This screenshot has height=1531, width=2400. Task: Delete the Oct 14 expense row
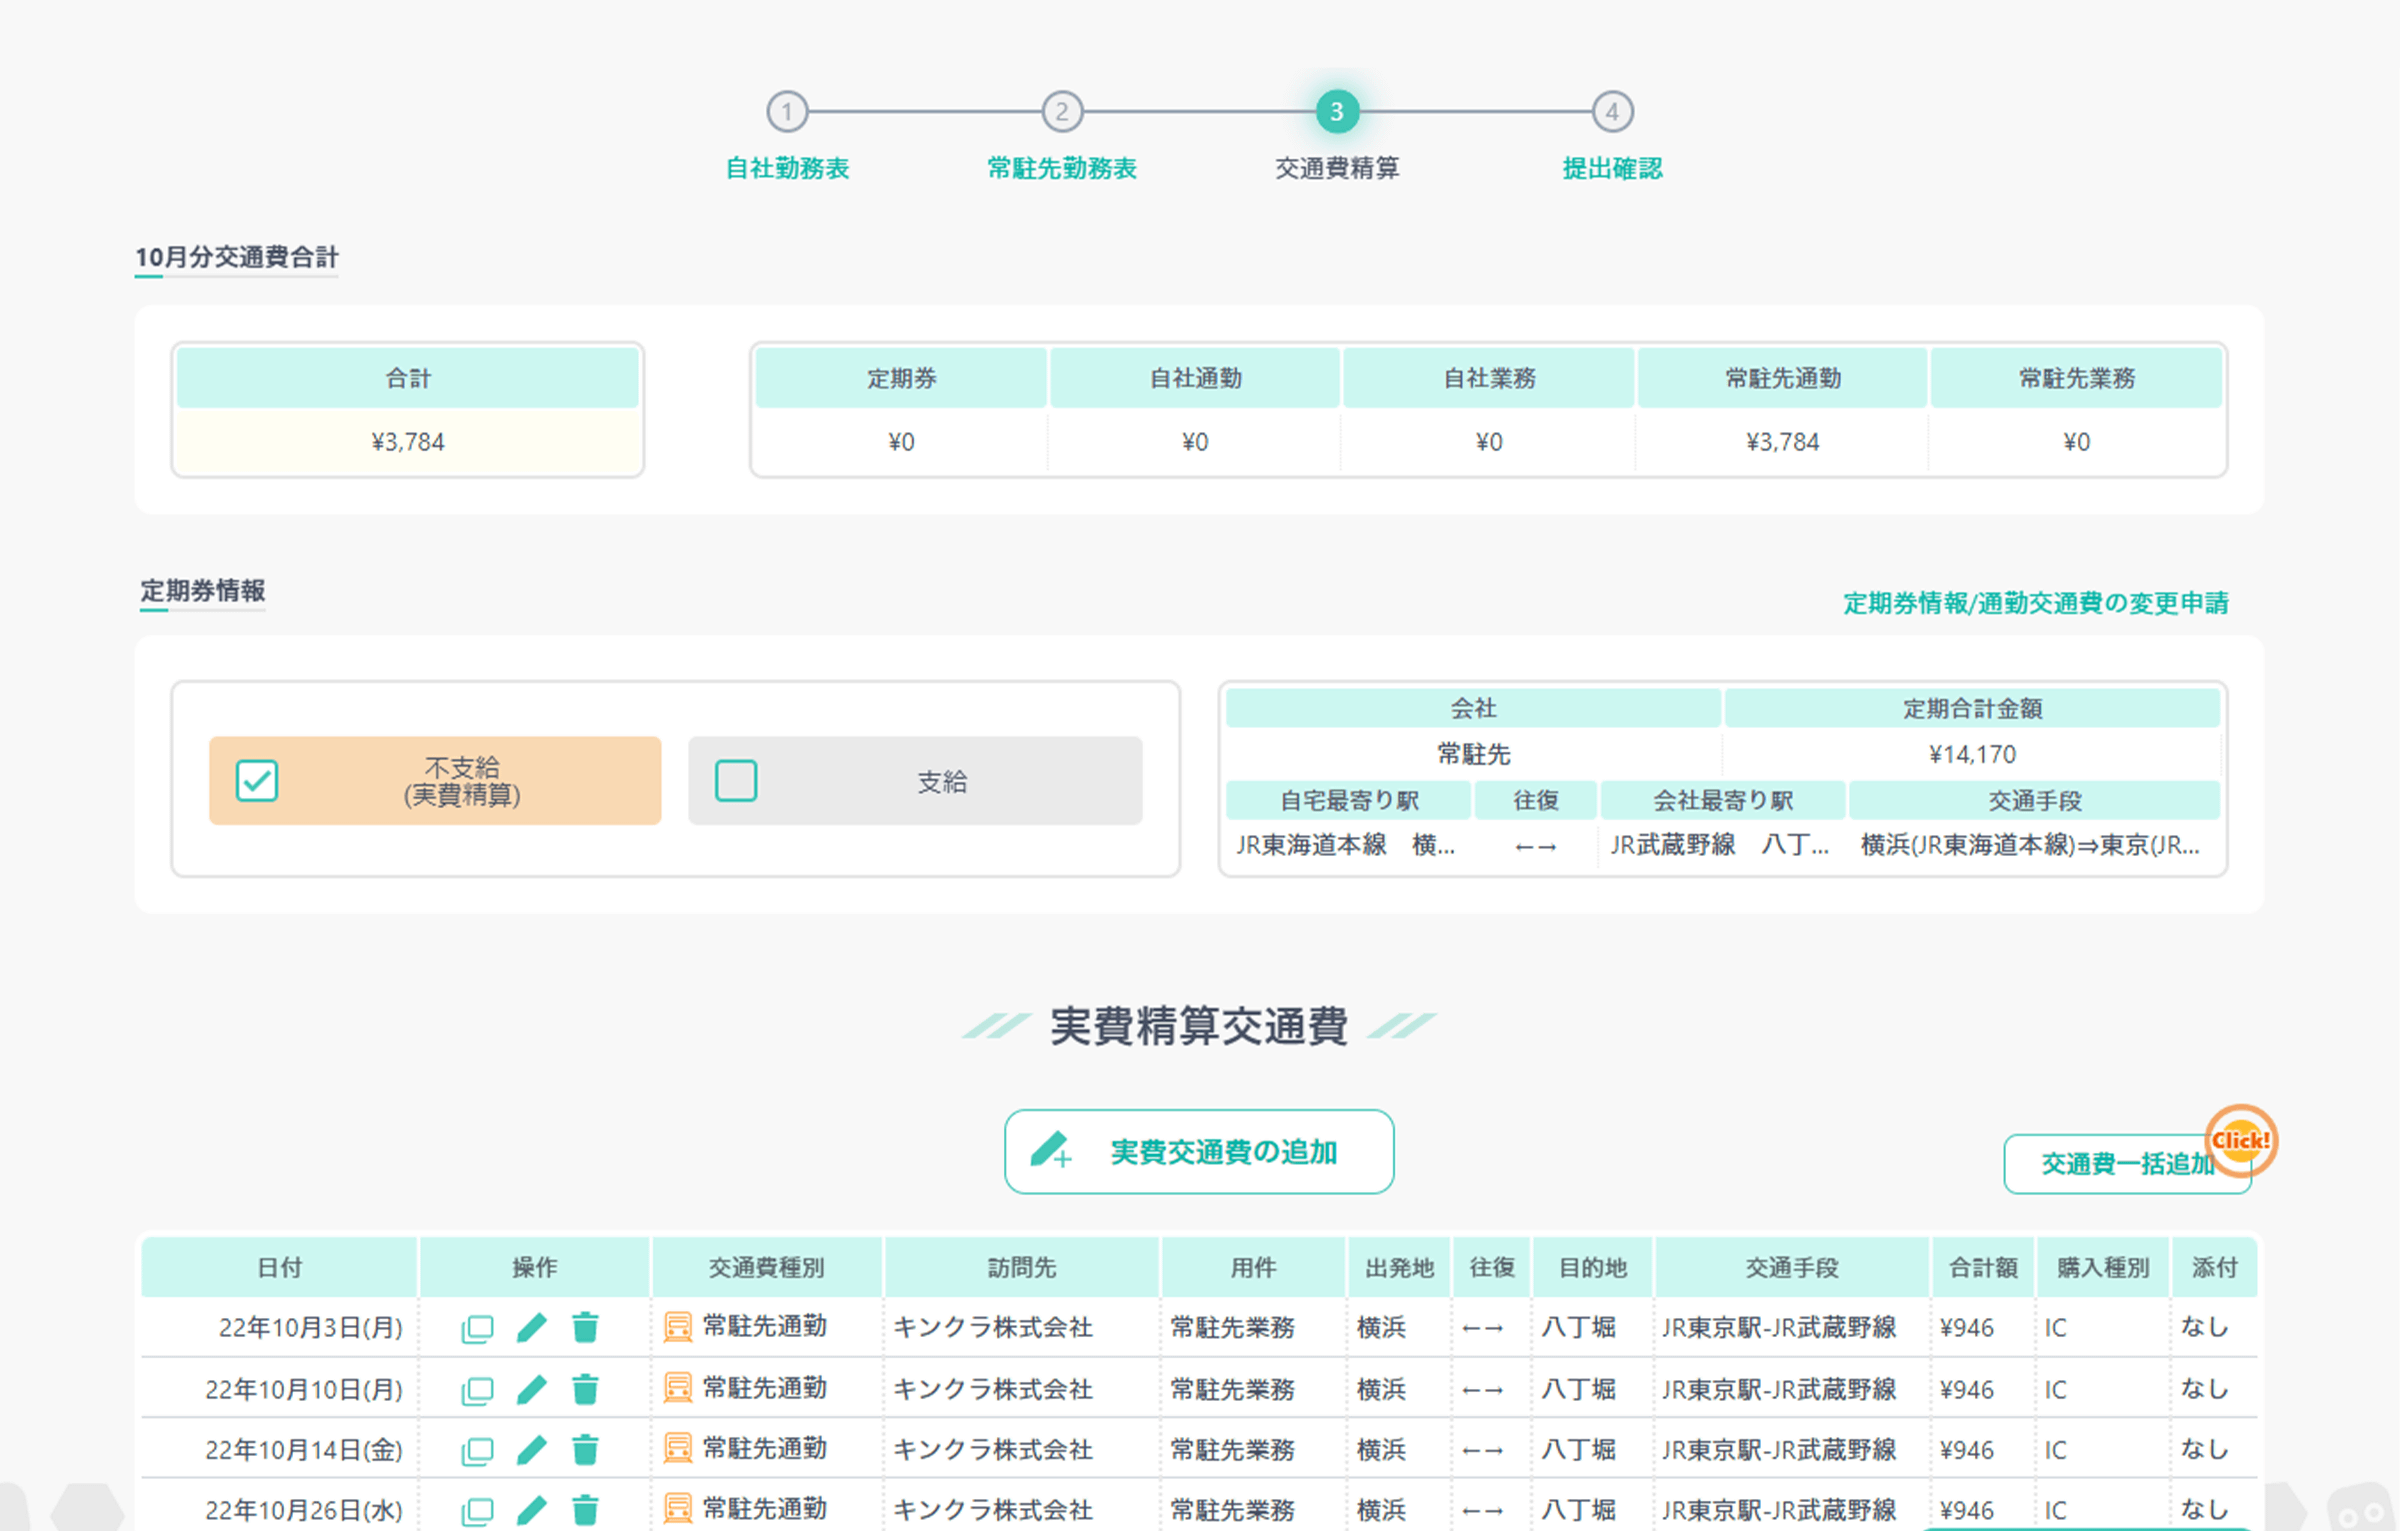[585, 1449]
